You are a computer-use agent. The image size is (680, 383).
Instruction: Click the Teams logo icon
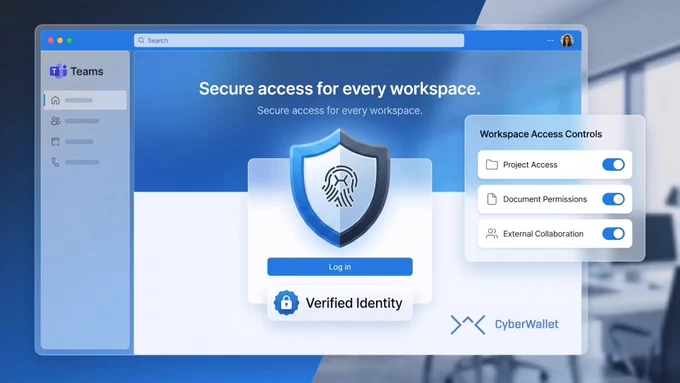coord(58,71)
